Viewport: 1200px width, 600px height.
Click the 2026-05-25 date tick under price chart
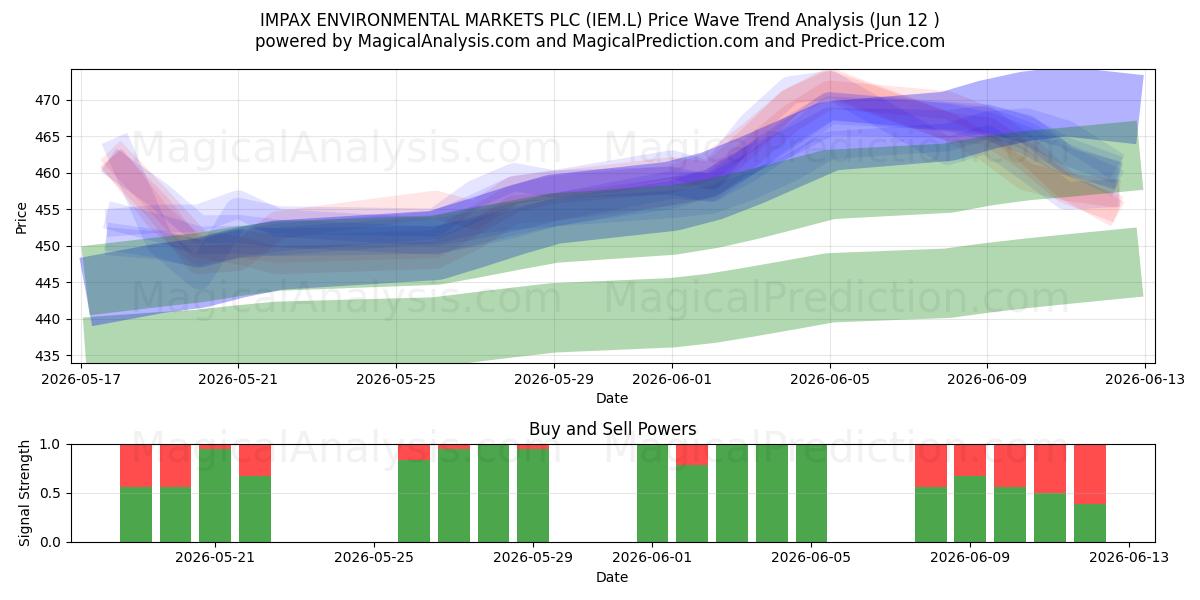click(396, 380)
